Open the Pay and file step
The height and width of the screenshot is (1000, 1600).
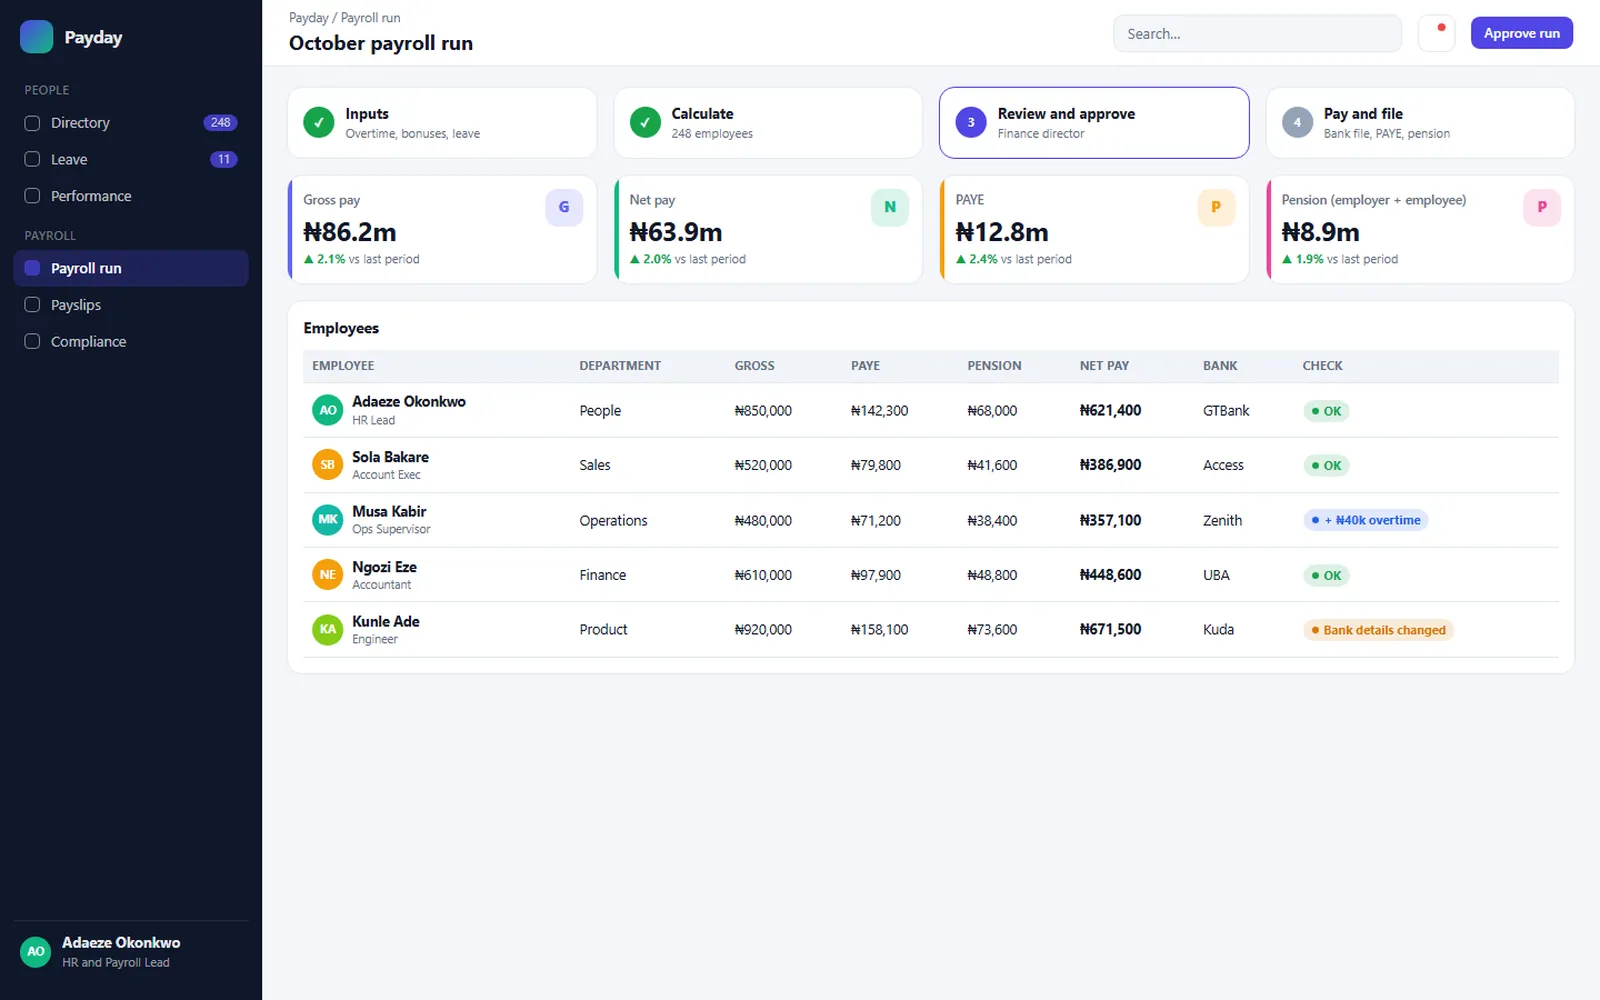1420,123
